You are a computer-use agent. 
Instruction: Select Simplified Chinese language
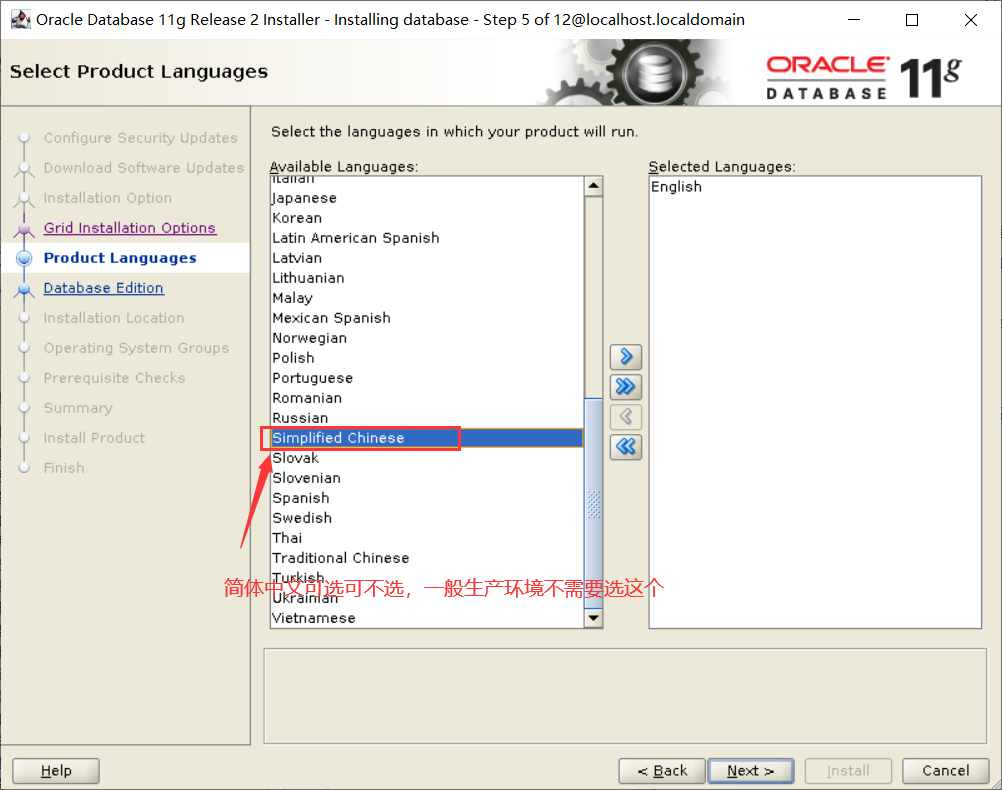tap(427, 438)
